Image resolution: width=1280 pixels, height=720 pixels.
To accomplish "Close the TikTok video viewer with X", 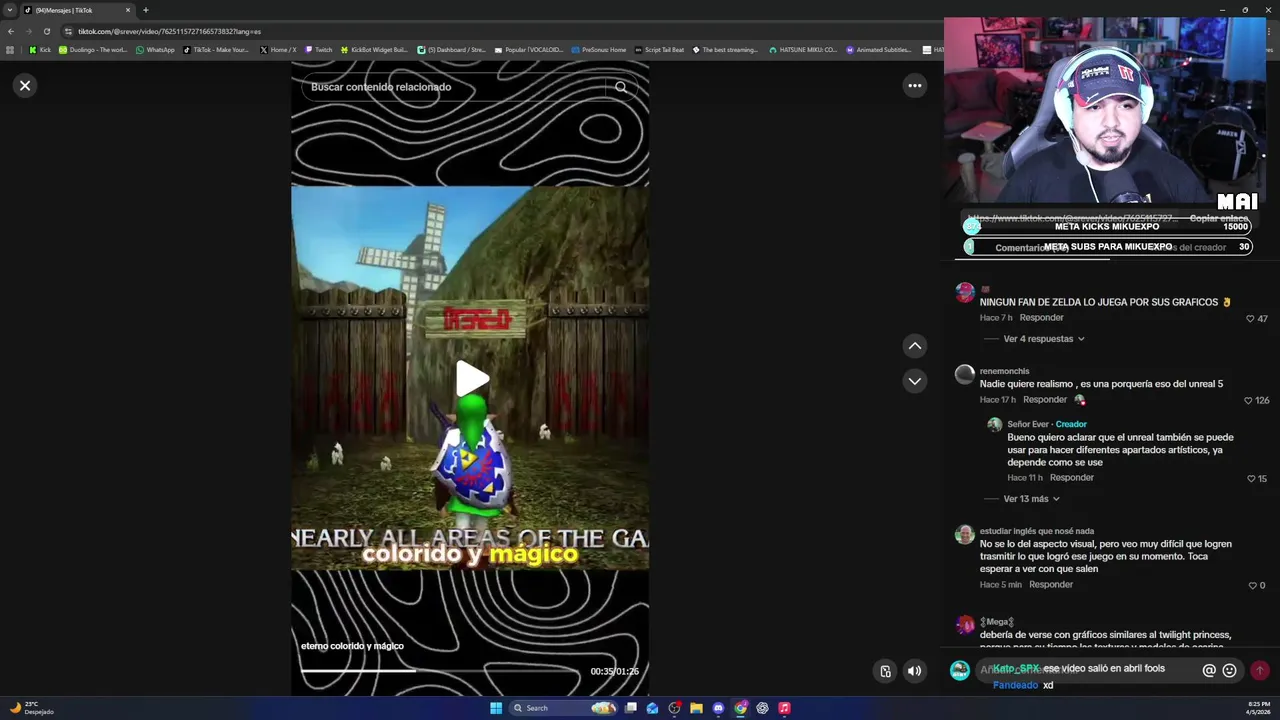I will [25, 86].
